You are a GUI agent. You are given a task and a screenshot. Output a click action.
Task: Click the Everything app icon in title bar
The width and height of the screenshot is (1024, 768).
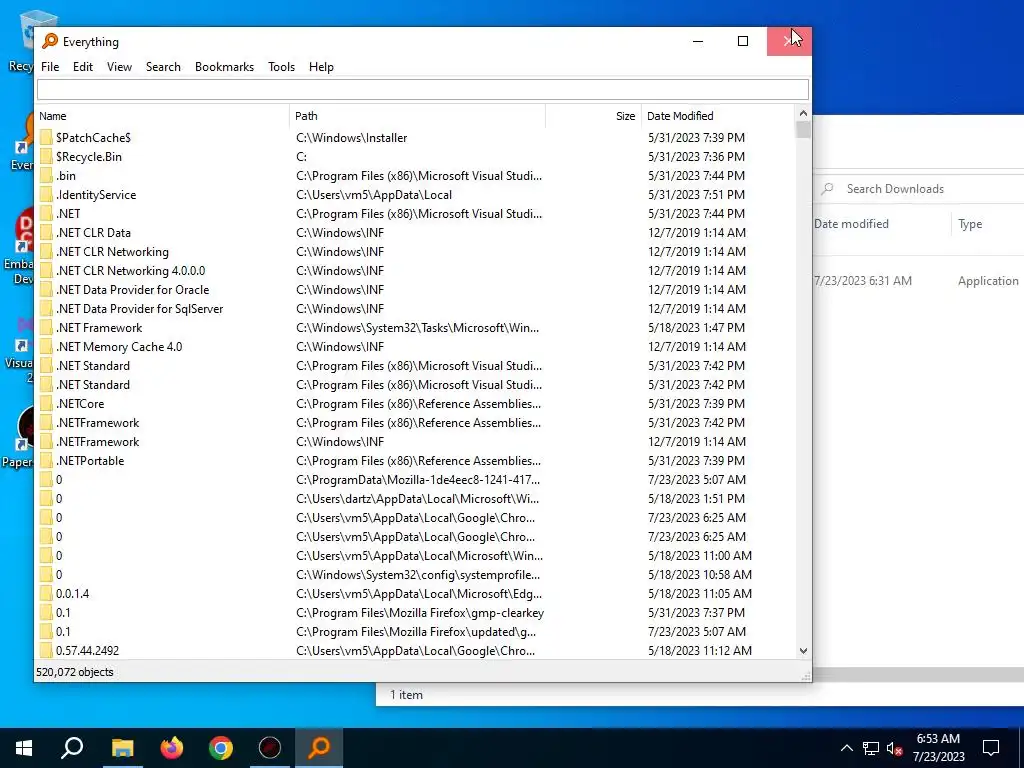tap(50, 41)
